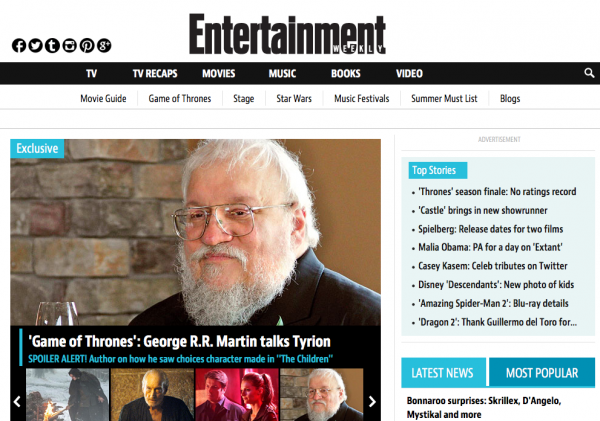Click the search magnifier icon
The width and height of the screenshot is (600, 421).
tap(589, 73)
